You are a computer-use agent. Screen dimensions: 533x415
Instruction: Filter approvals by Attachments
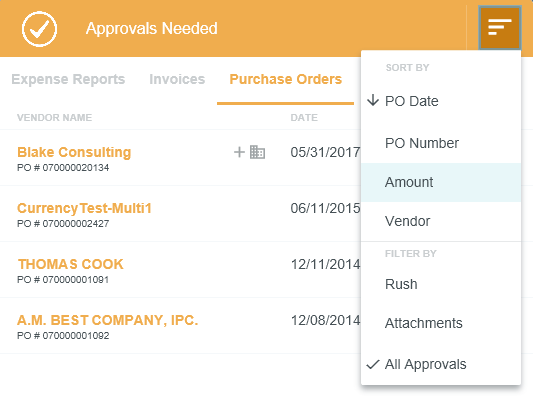[x=441, y=323]
